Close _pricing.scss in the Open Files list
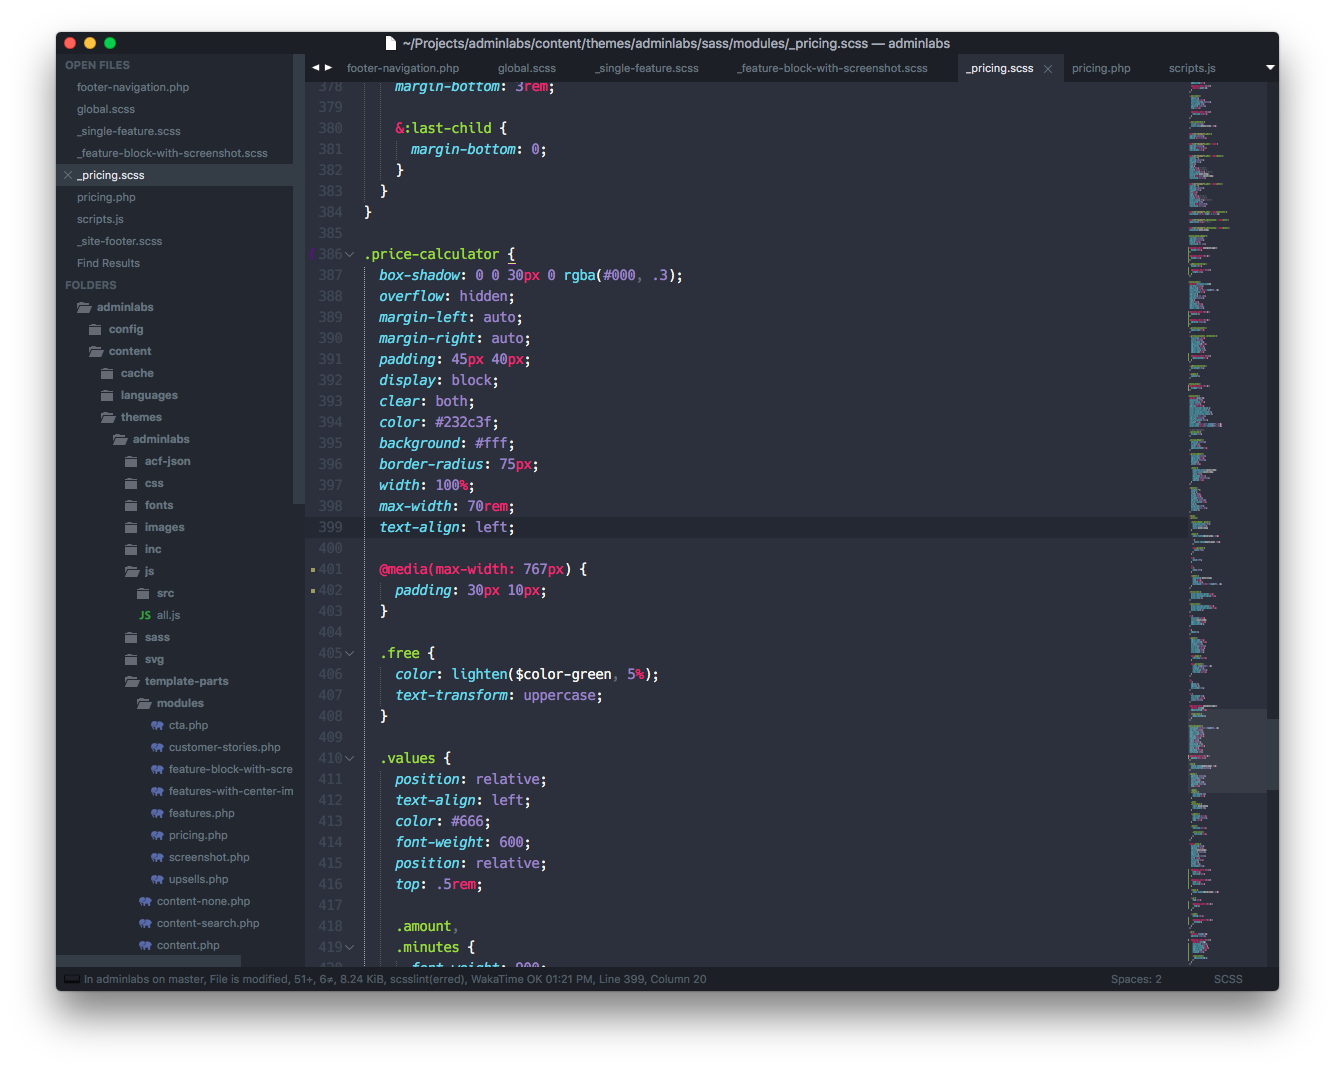 tap(68, 175)
